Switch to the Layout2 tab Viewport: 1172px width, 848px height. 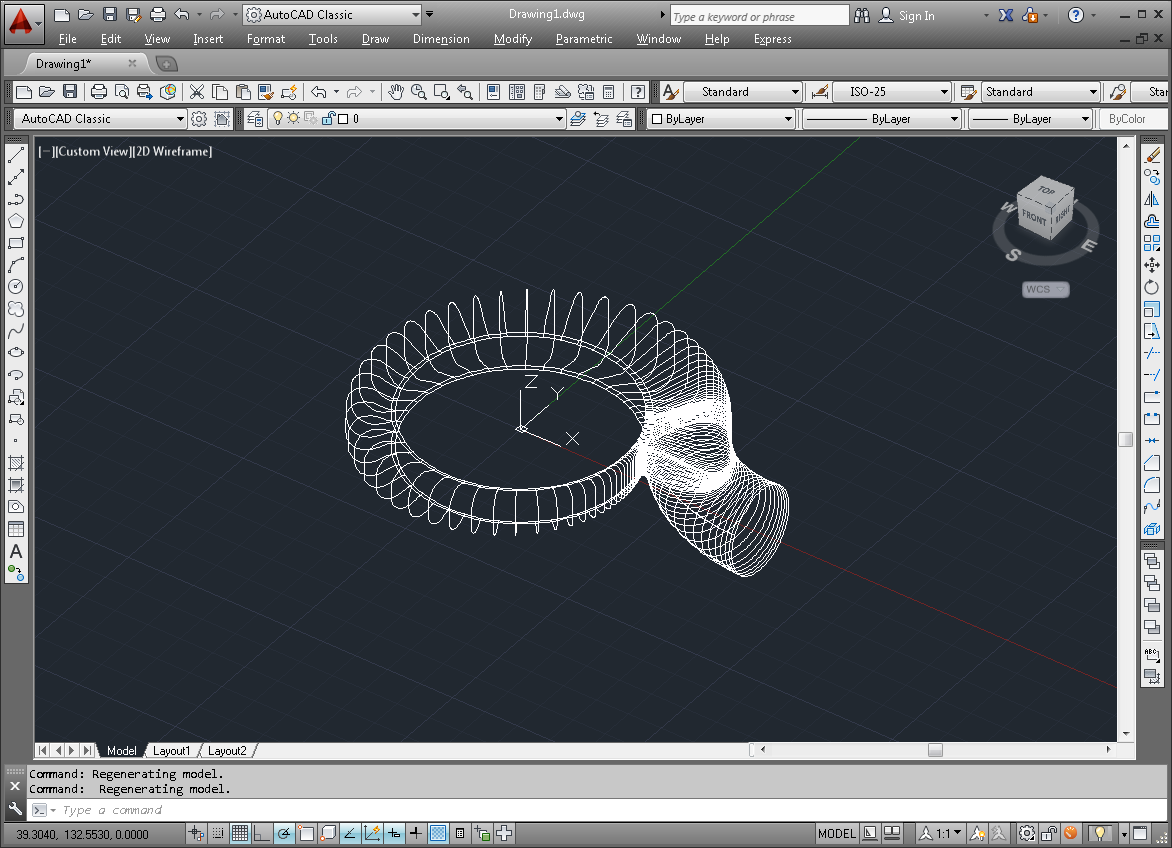click(x=226, y=751)
